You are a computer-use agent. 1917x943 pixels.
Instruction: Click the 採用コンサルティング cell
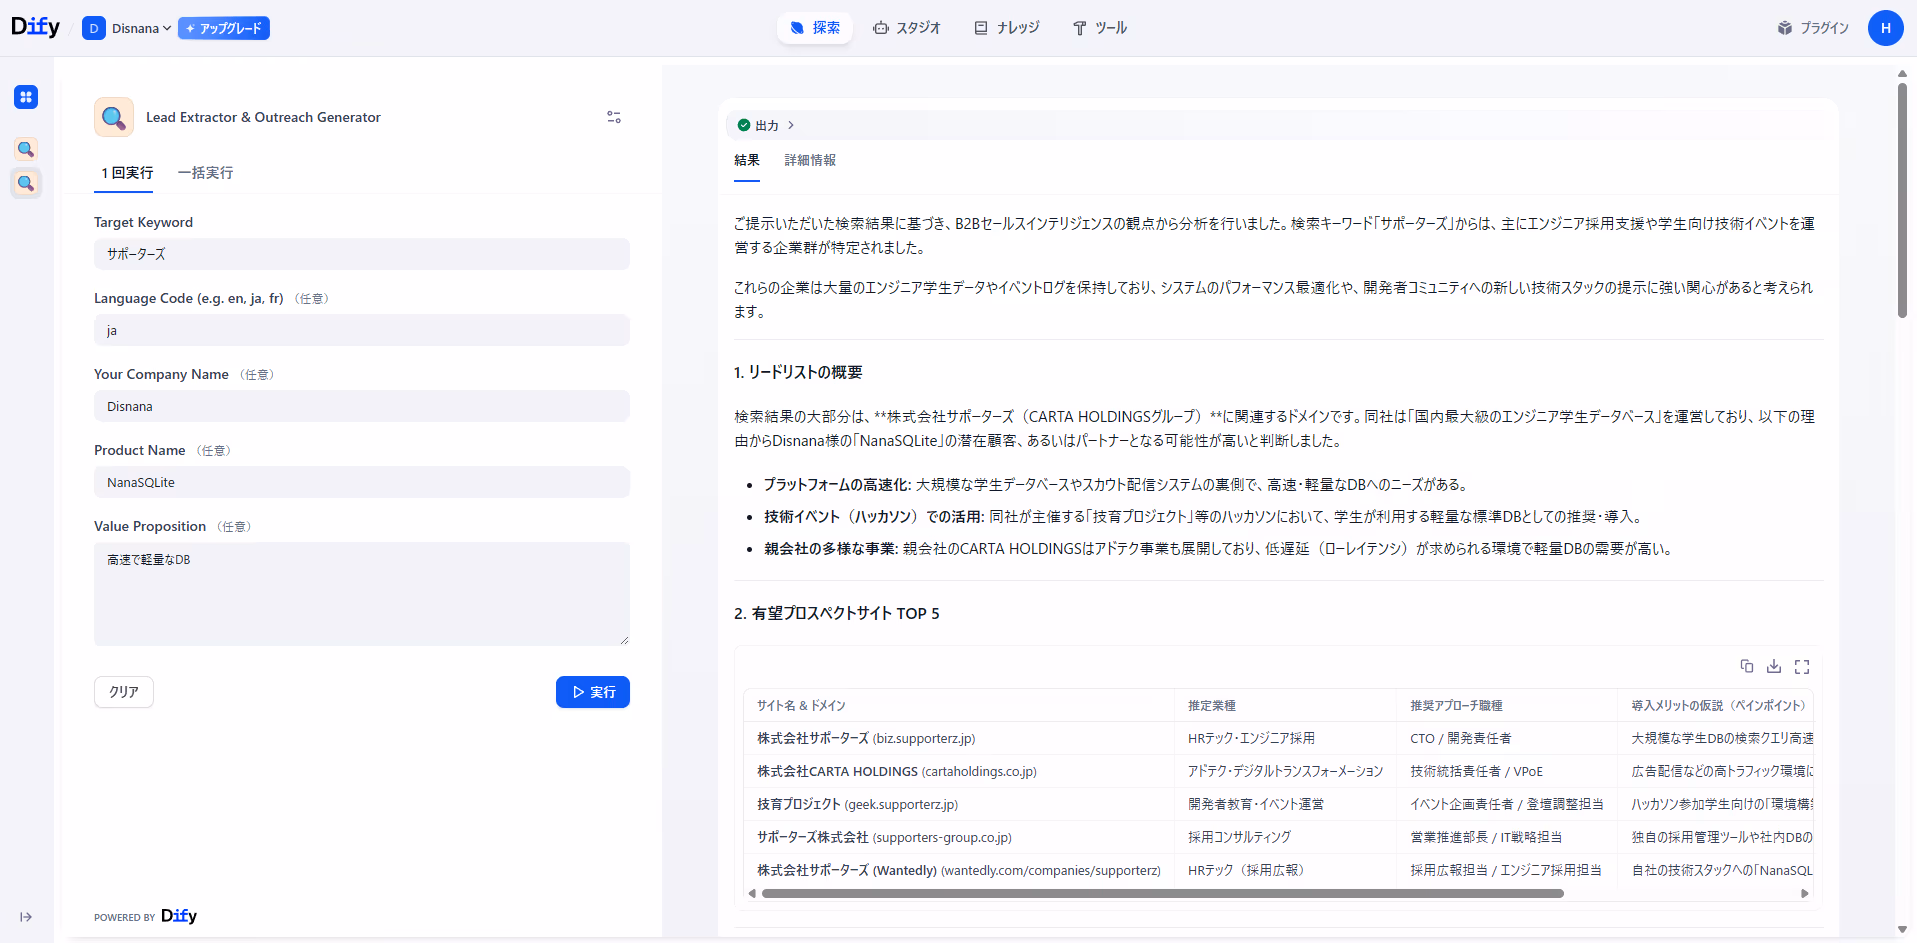[x=1285, y=837]
